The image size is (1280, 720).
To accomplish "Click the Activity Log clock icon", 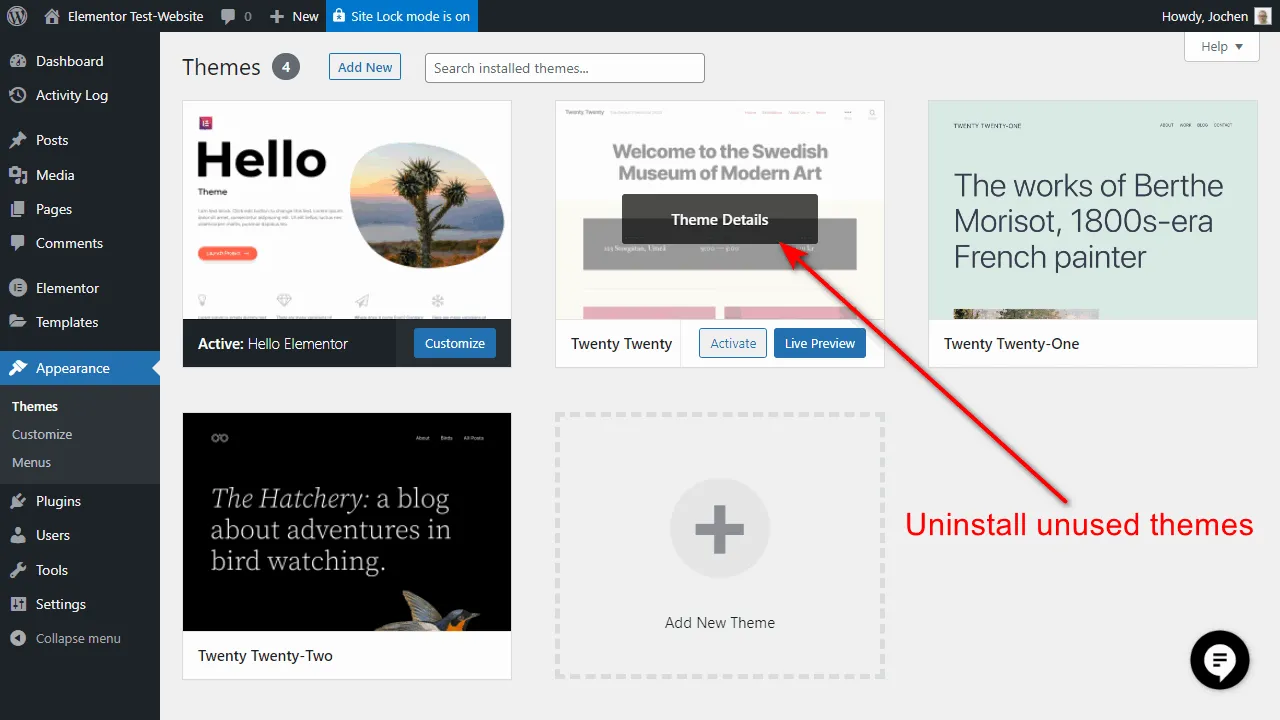I will click(18, 95).
